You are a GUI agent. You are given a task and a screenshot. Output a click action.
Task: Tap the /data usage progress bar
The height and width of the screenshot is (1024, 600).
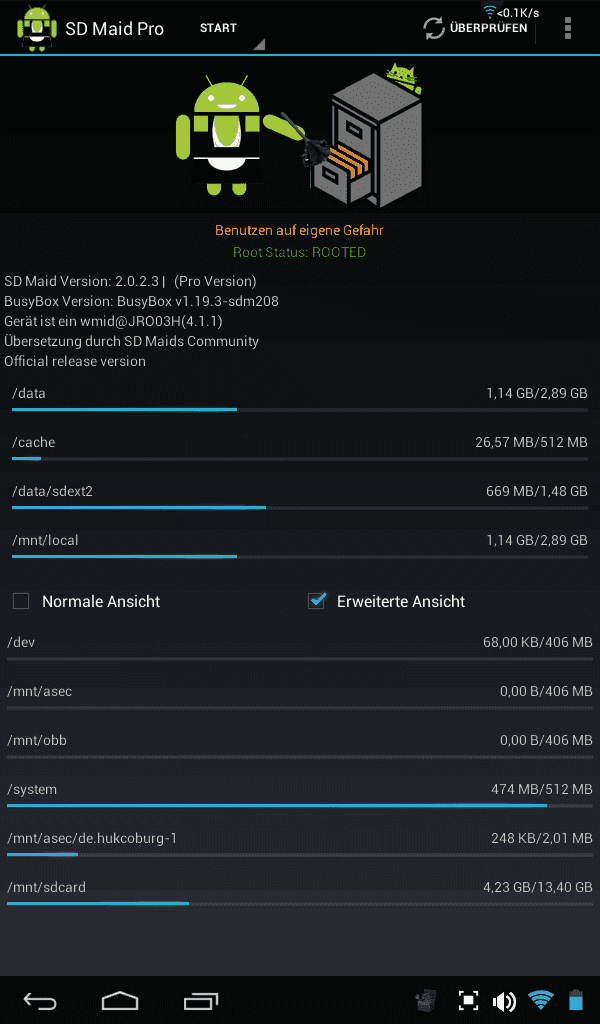[300, 409]
